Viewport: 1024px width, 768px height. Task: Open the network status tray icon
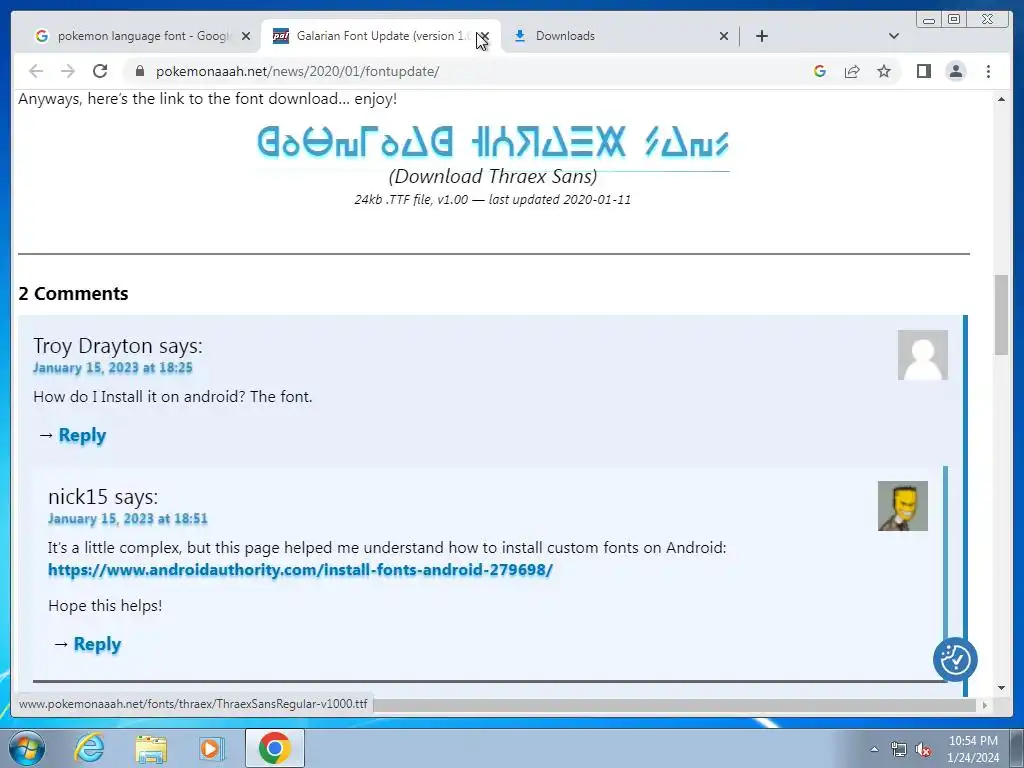click(899, 750)
